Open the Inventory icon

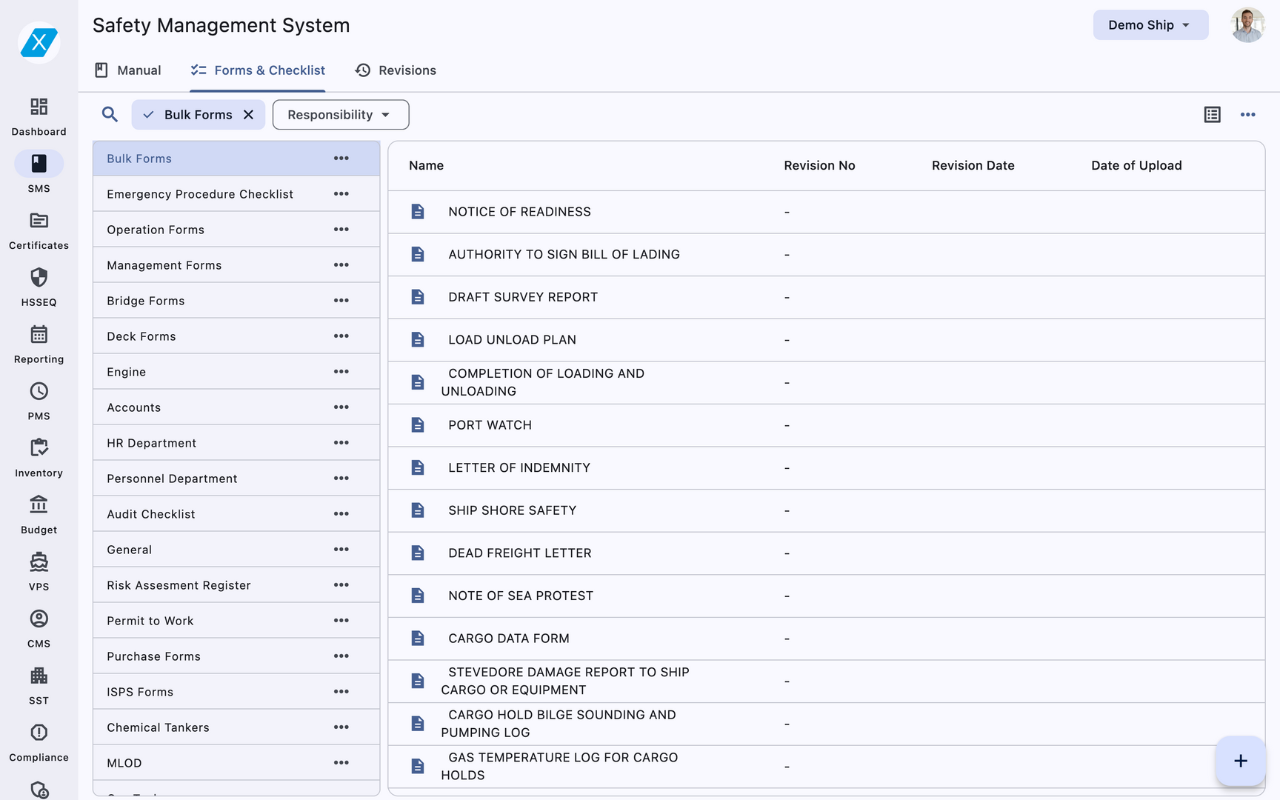tap(39, 448)
